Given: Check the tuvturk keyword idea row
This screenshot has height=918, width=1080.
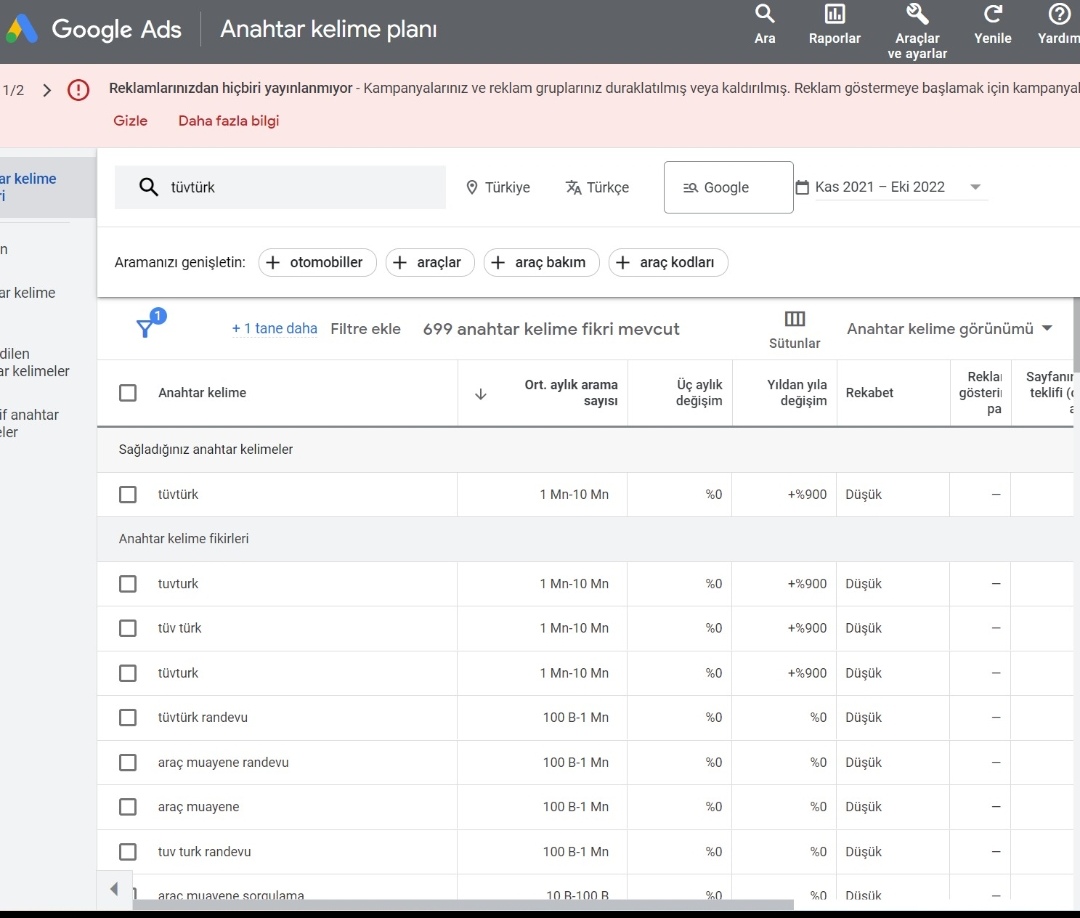Looking at the screenshot, I should point(127,584).
